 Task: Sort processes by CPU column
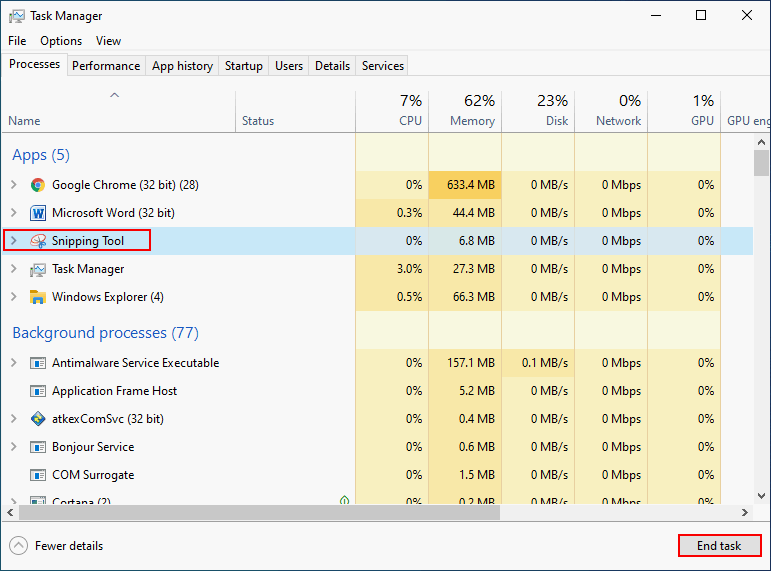point(392,112)
